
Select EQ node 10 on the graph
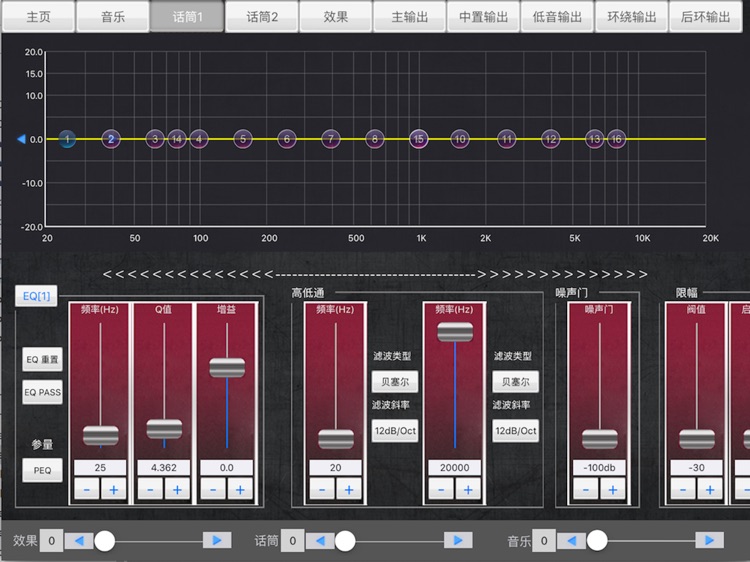tap(460, 139)
